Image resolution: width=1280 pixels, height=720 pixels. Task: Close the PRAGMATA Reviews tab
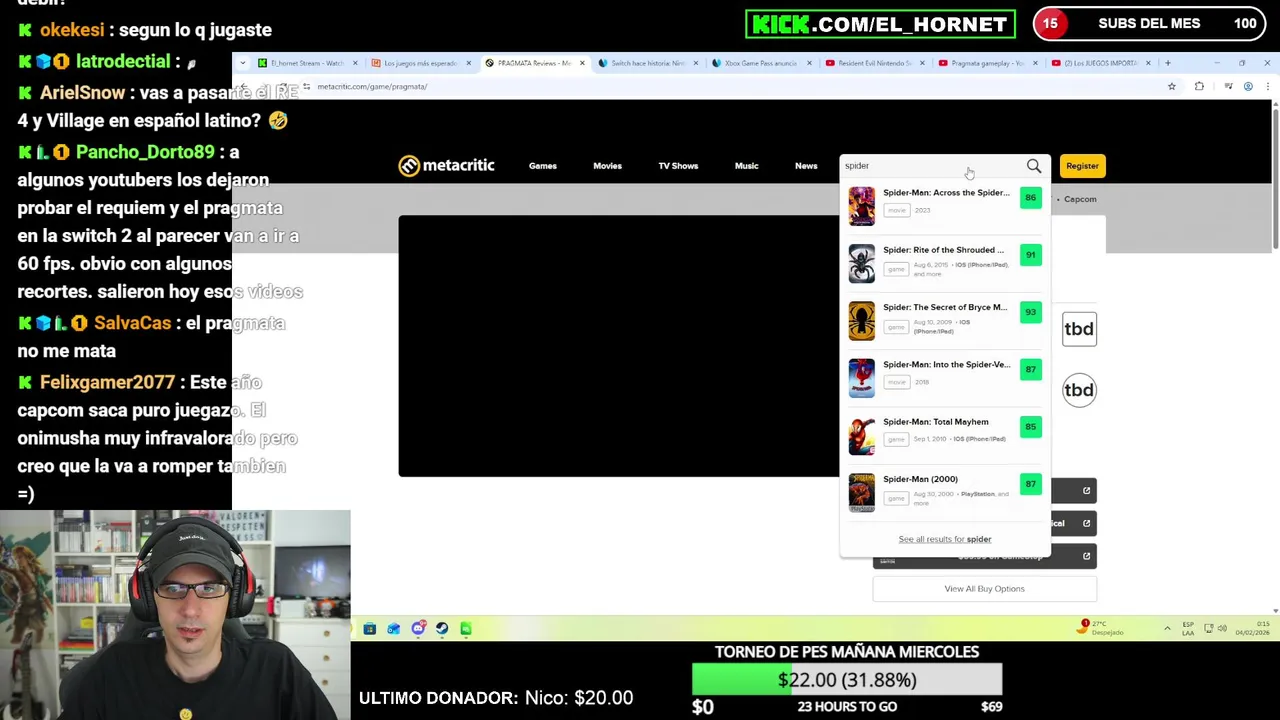[582, 63]
